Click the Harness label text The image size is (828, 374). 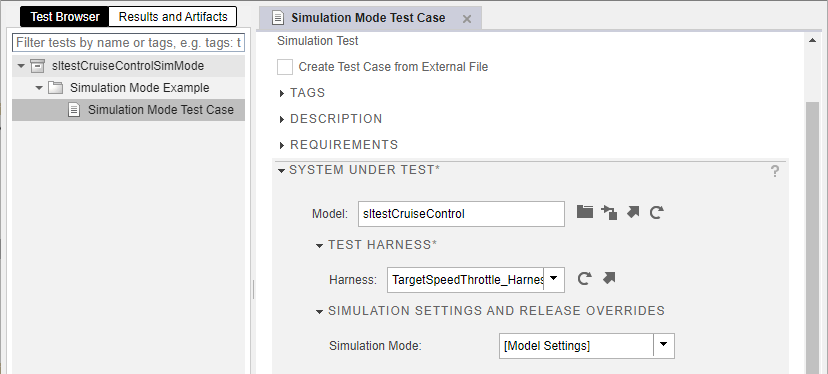coord(353,279)
